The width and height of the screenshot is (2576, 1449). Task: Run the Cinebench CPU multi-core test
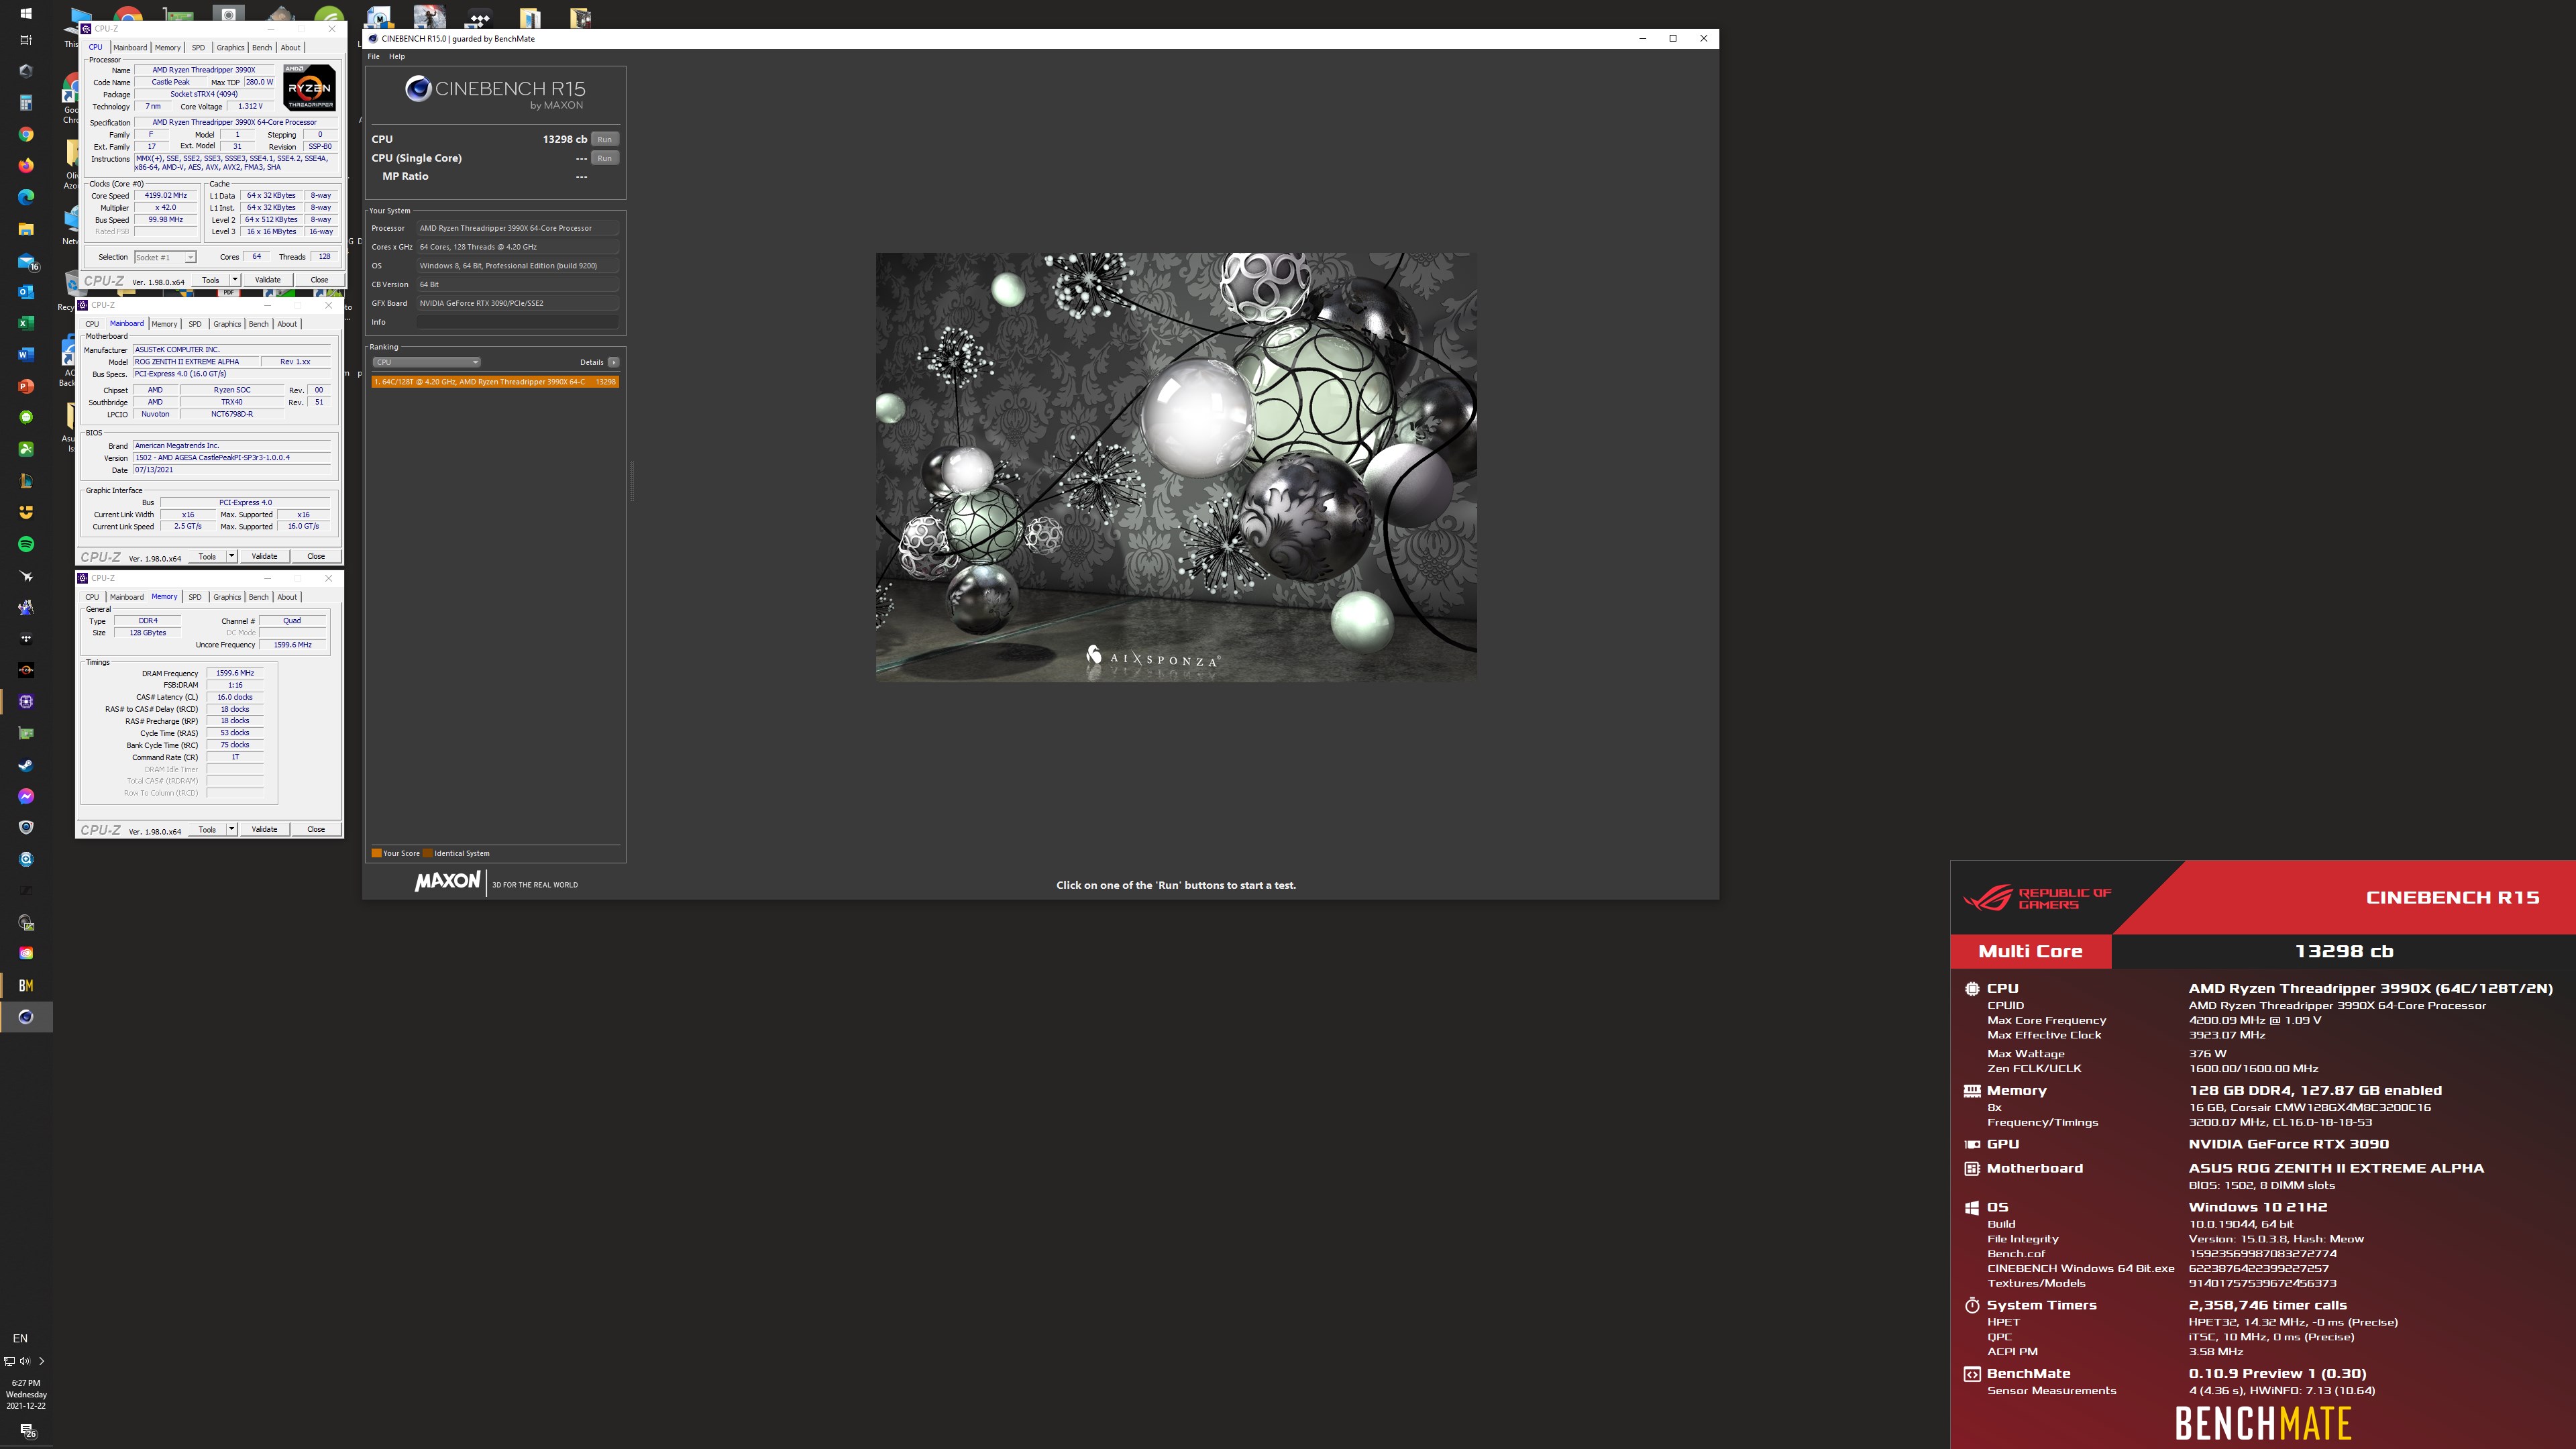point(605,139)
